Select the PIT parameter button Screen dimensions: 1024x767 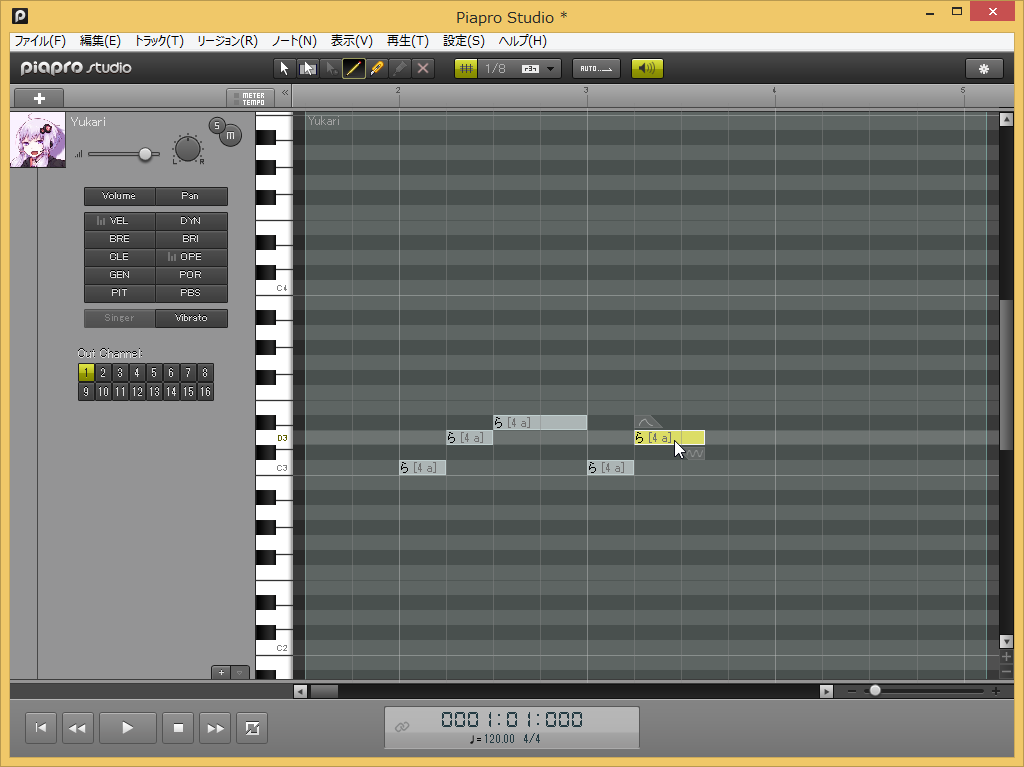point(120,293)
